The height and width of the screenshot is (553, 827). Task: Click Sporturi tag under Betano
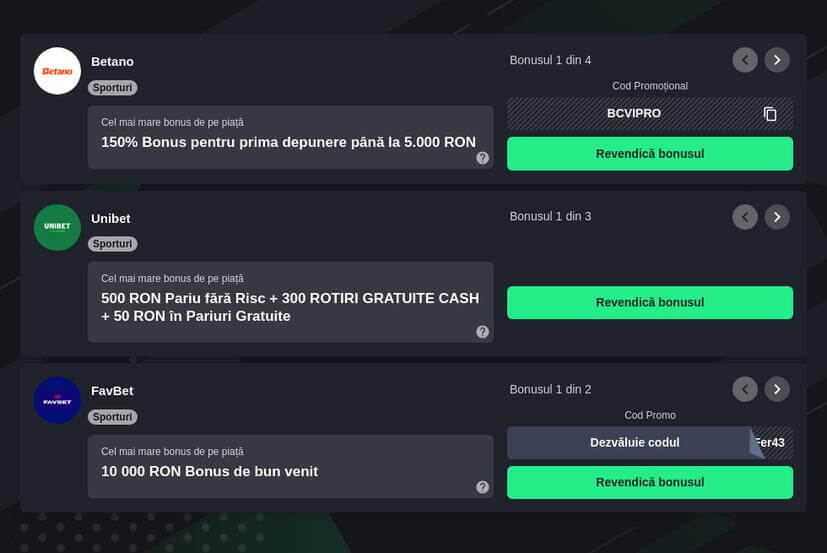click(x=113, y=88)
